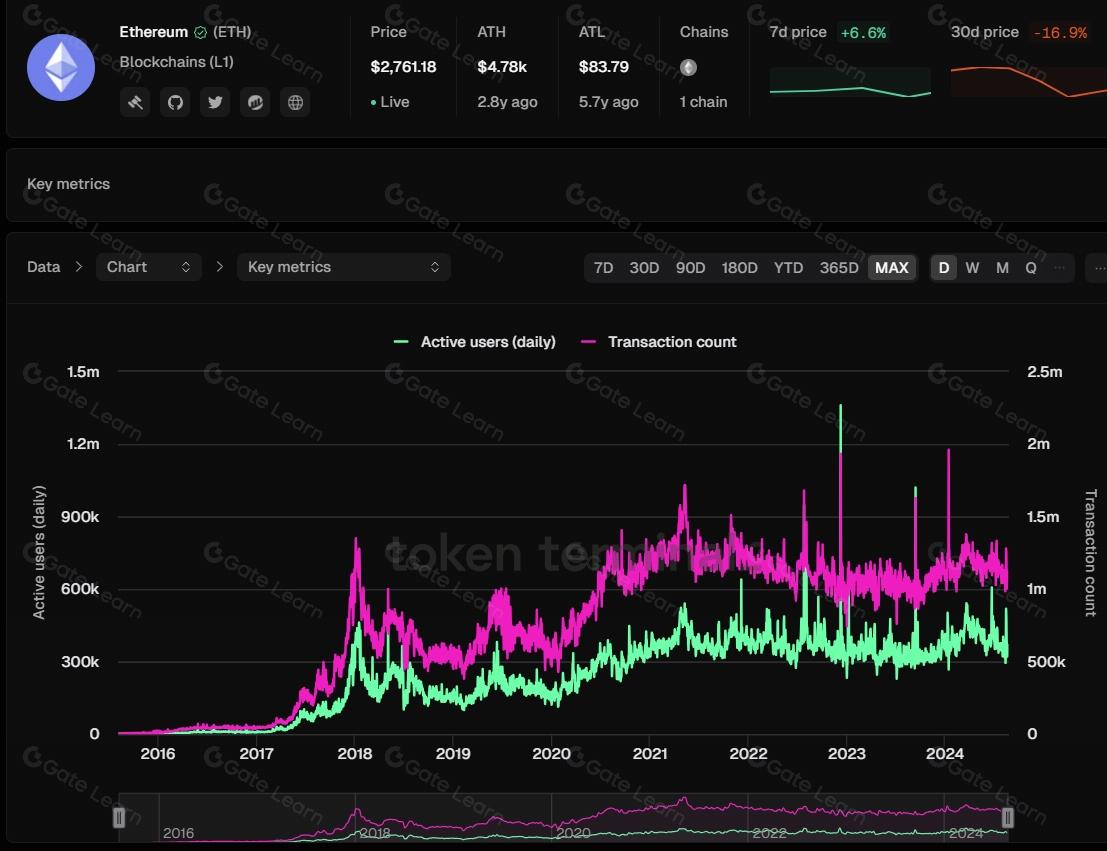This screenshot has width=1107, height=851.
Task: Toggle Transaction count legend series
Action: click(659, 342)
